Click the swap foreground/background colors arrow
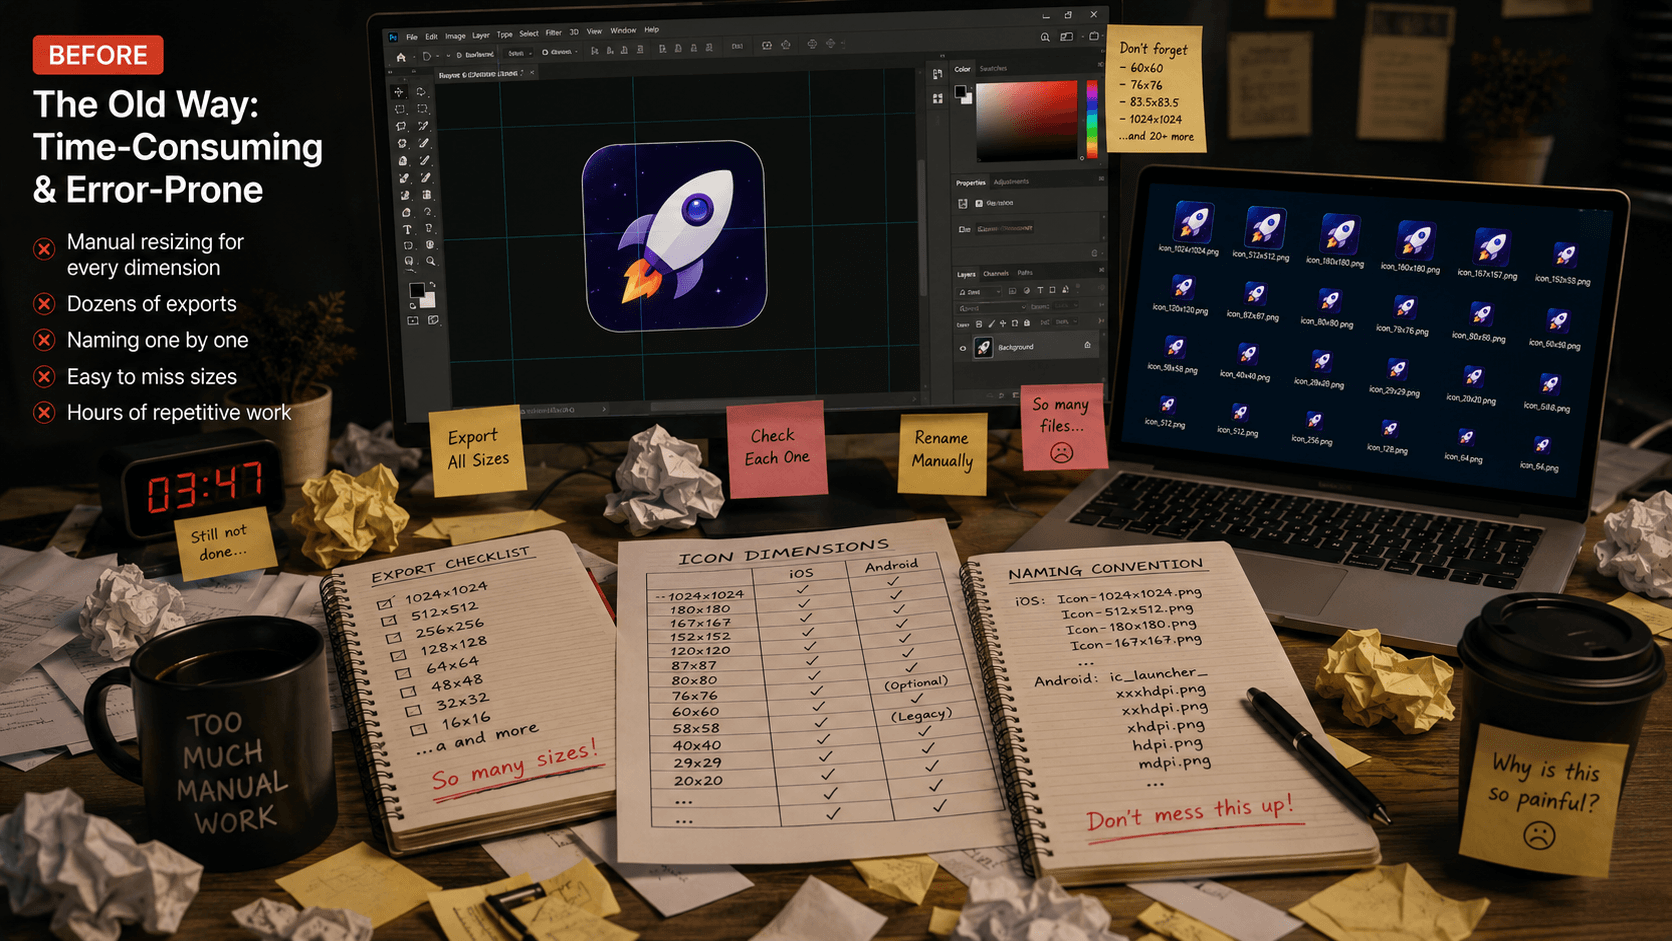Viewport: 1672px width, 941px height. click(432, 284)
